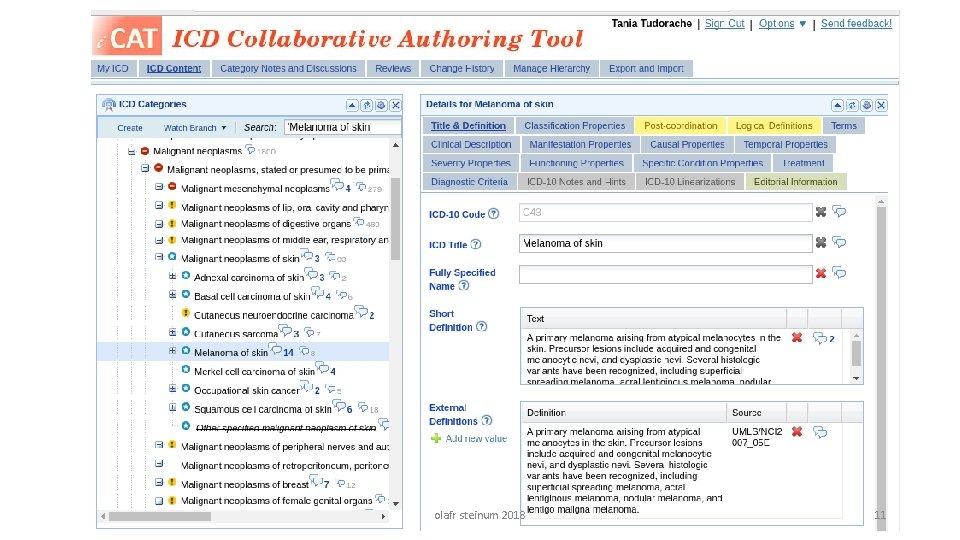Delete the UMLS external definition row
The width and height of the screenshot is (960, 540).
coord(797,432)
